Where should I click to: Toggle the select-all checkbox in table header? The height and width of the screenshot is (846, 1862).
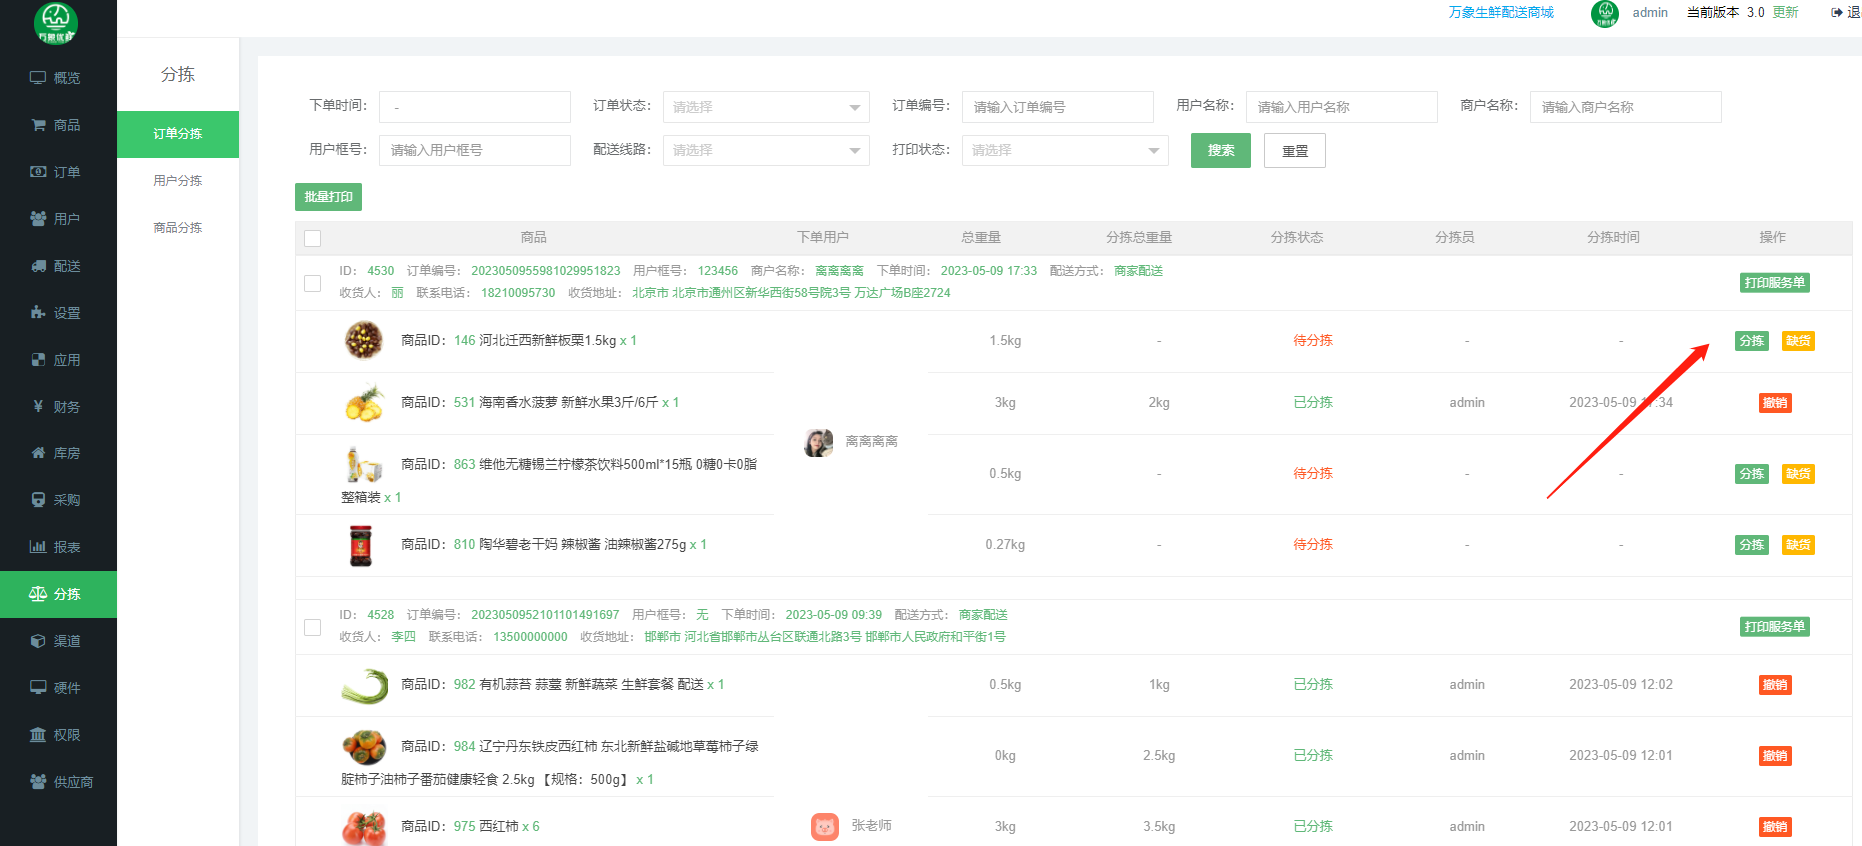pyautogui.click(x=313, y=238)
